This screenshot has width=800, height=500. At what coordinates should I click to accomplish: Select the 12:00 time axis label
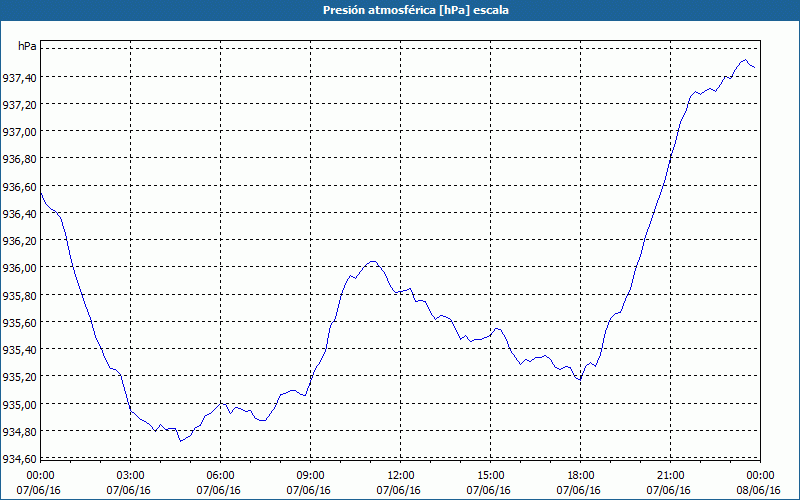[x=401, y=475]
